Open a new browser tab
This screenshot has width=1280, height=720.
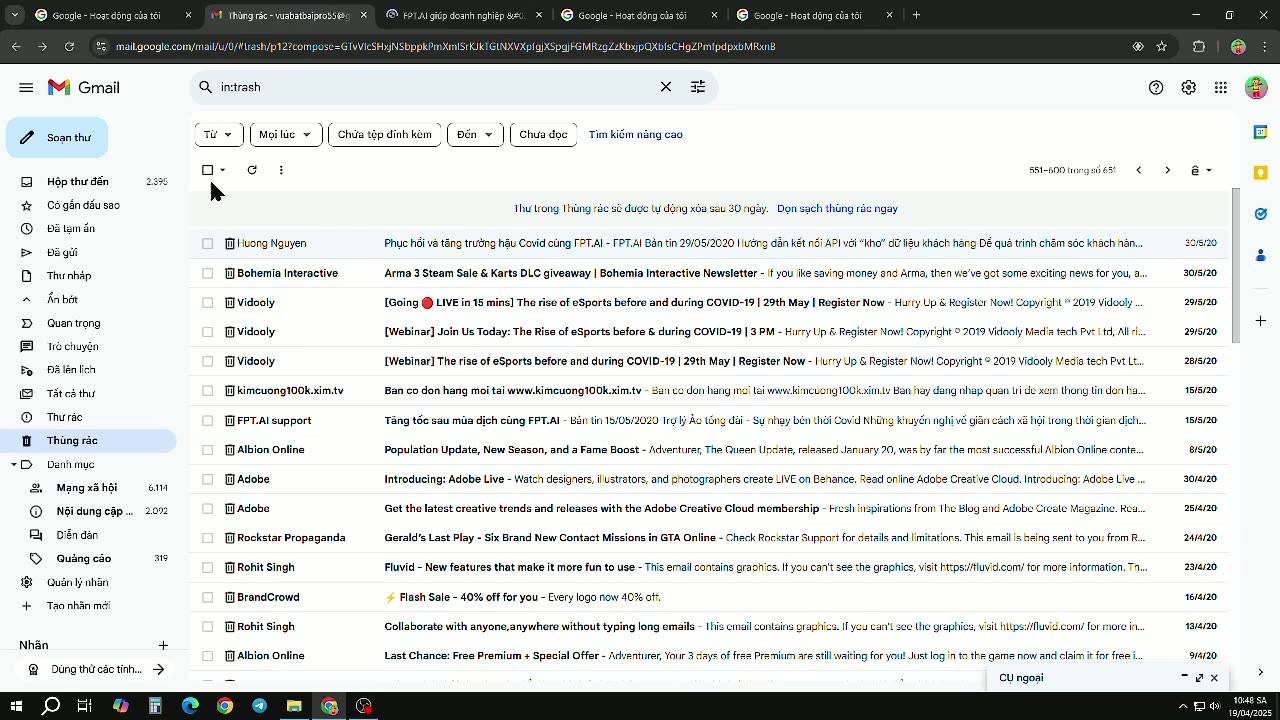pos(916,15)
